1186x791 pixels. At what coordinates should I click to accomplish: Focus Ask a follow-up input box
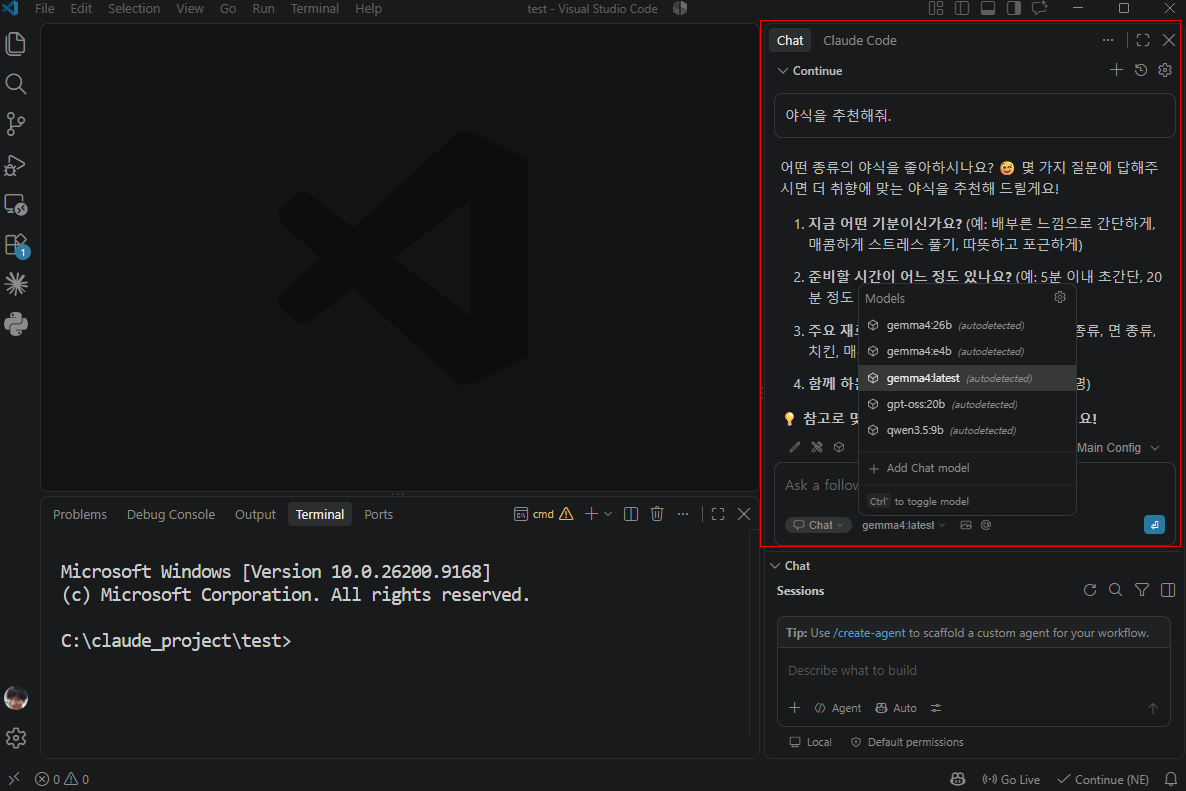(x=821, y=485)
